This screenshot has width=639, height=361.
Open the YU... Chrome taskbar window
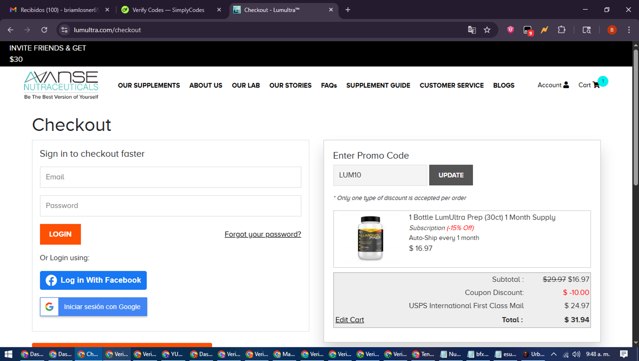[172, 354]
